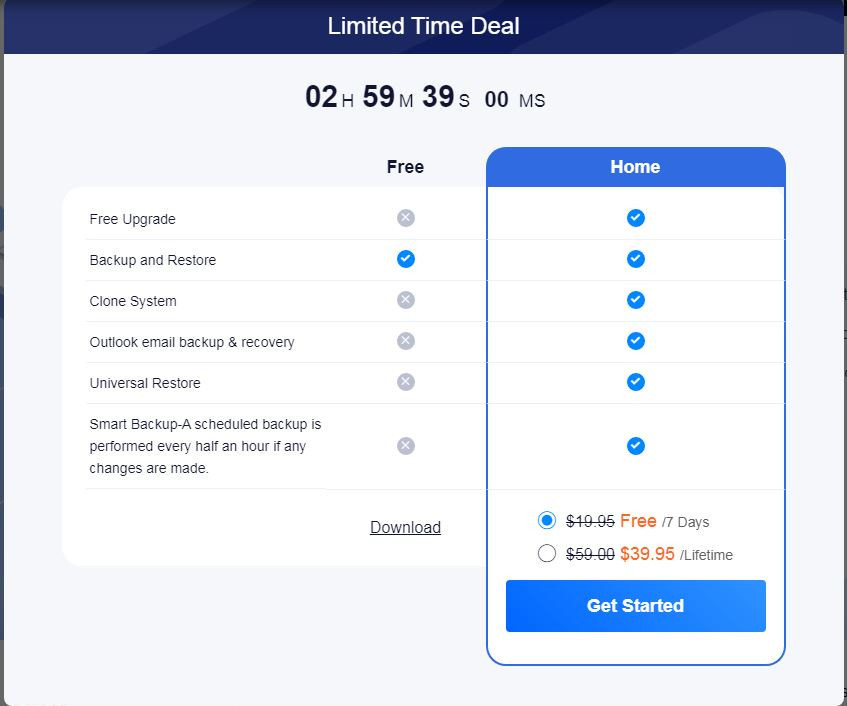Image resolution: width=847 pixels, height=706 pixels.
Task: Click the Get Started button
Action: tap(635, 606)
